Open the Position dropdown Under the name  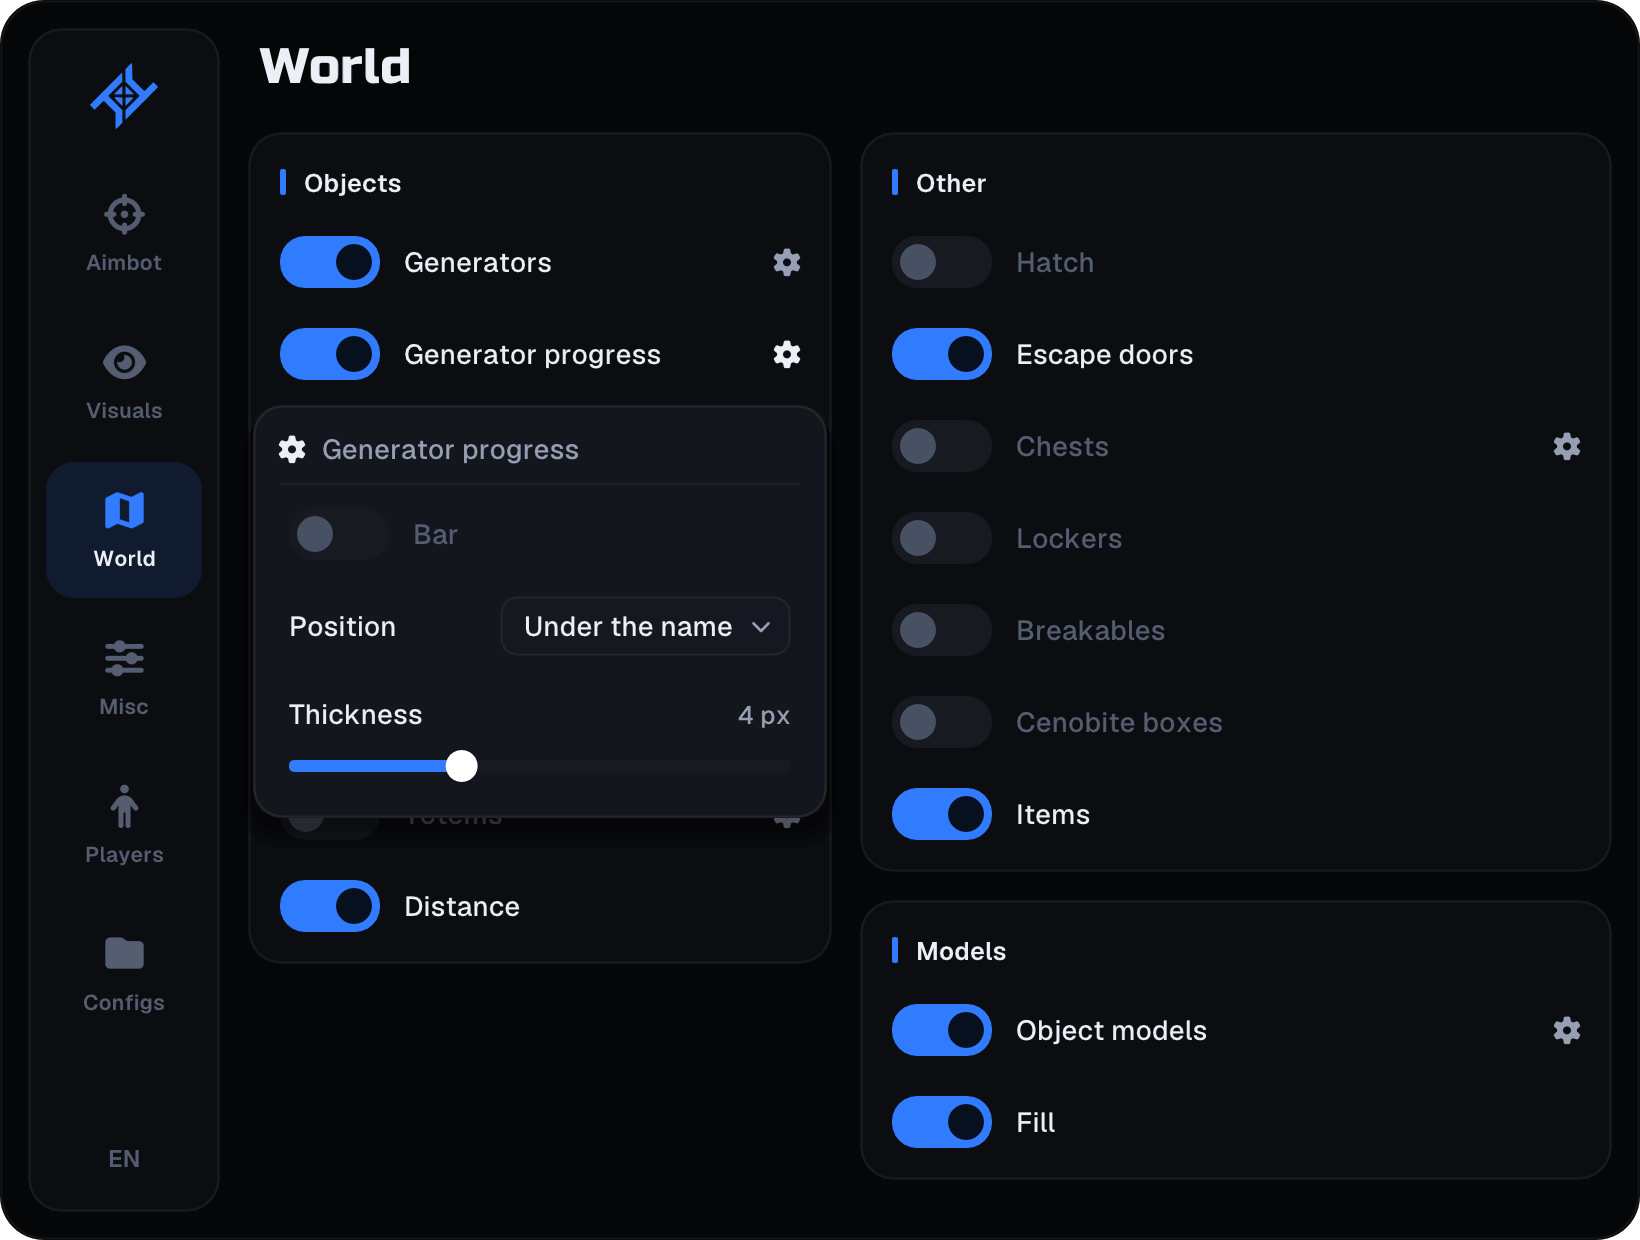point(645,626)
